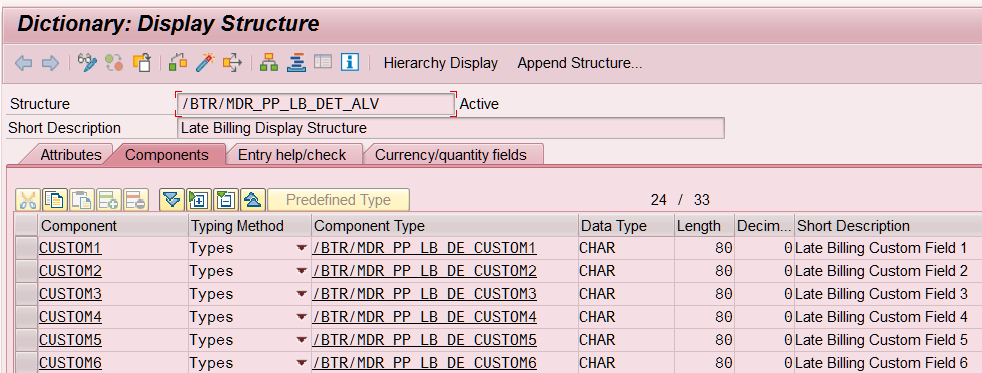982x373 pixels.
Task: Click the Expand Include plus icon
Action: (199, 200)
